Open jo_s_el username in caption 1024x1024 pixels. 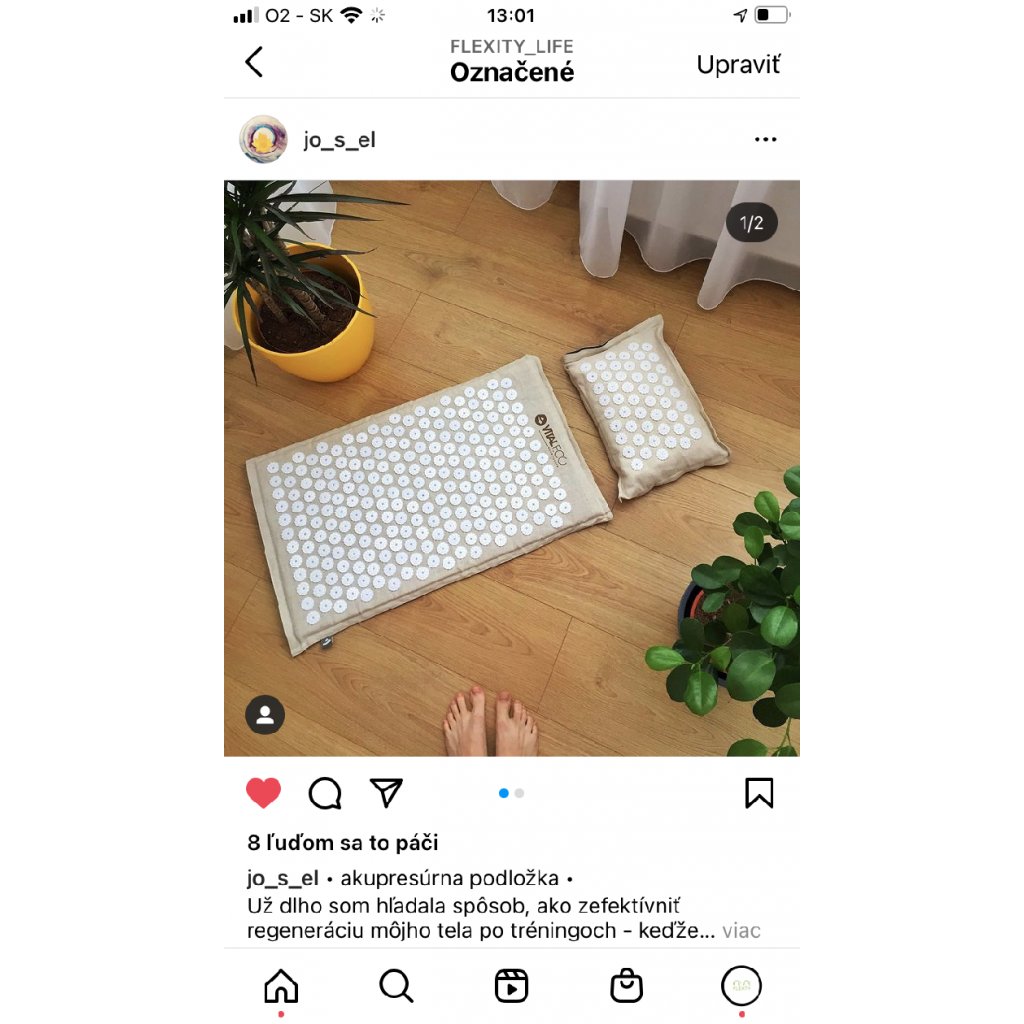point(283,878)
